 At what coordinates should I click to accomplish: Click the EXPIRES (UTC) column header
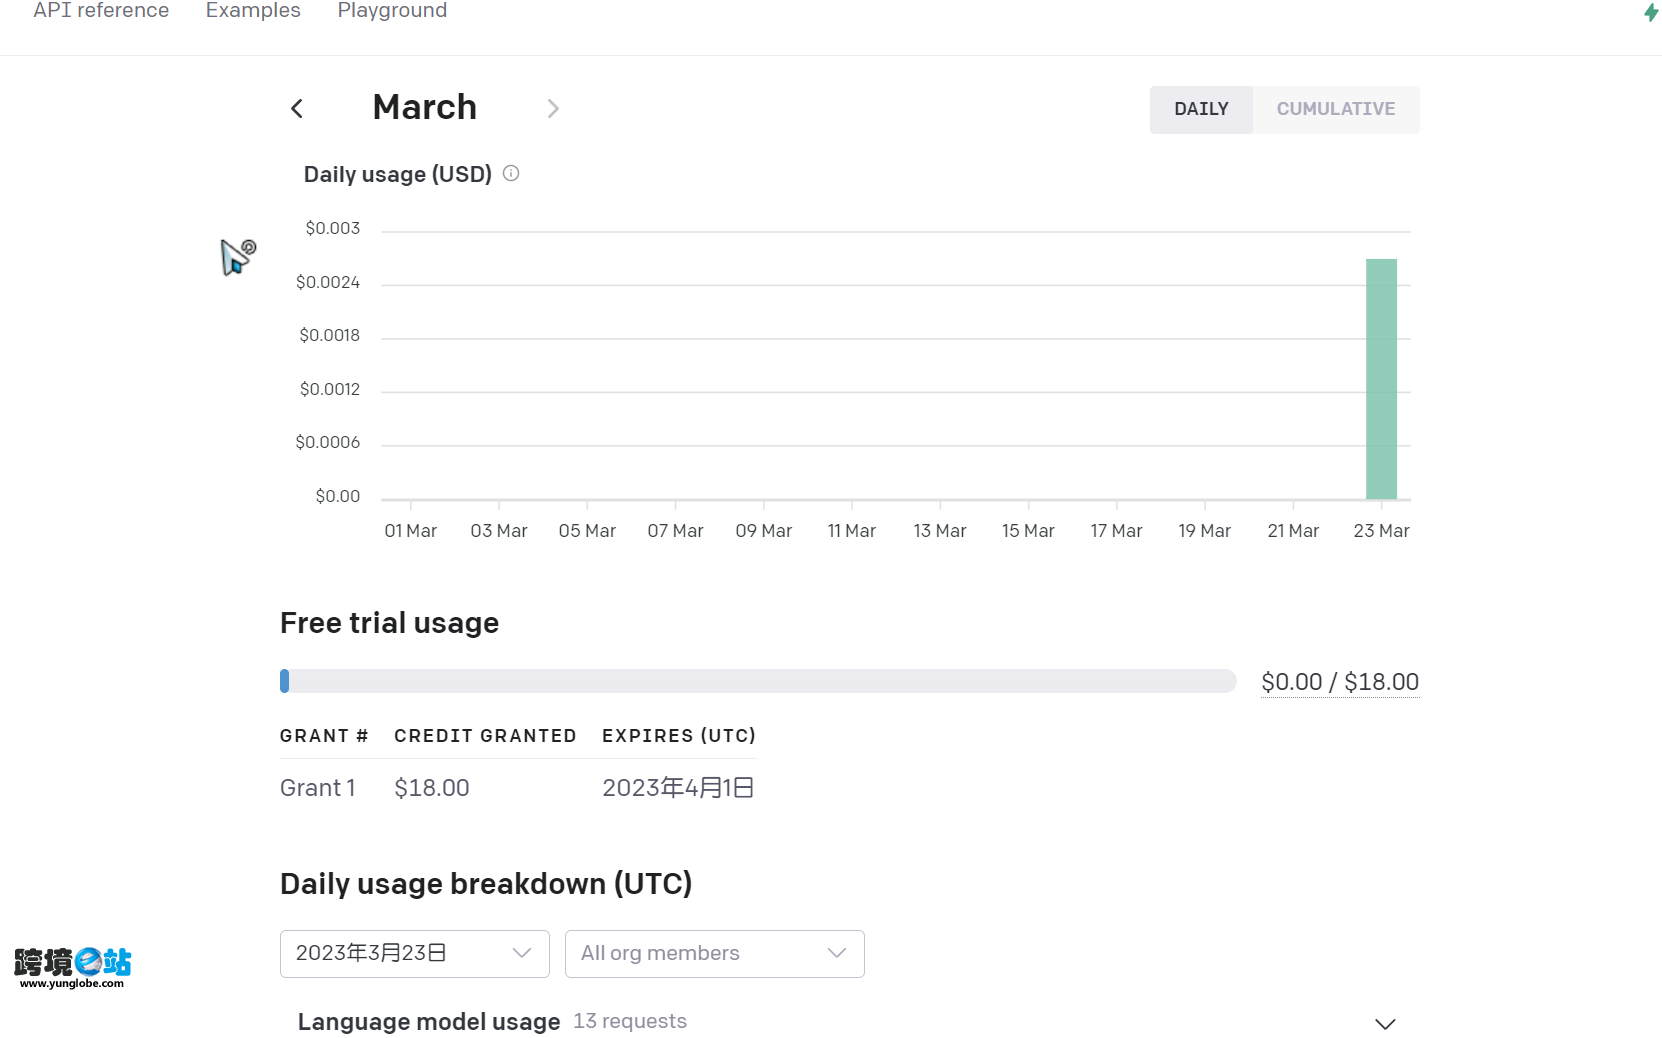click(x=679, y=736)
